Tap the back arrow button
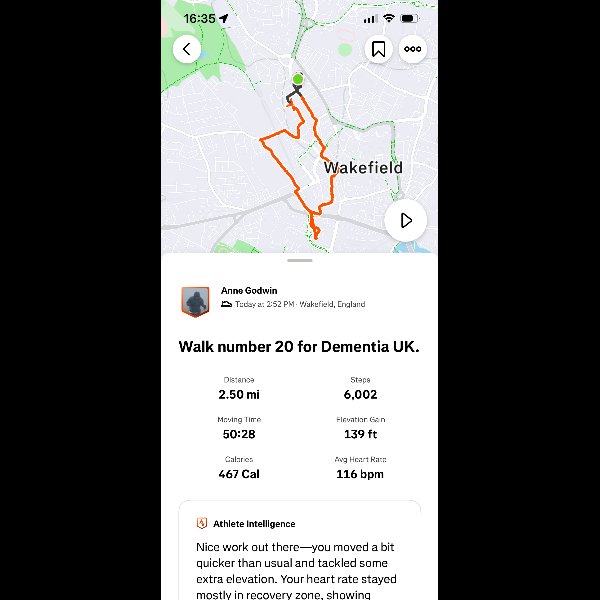 (187, 49)
